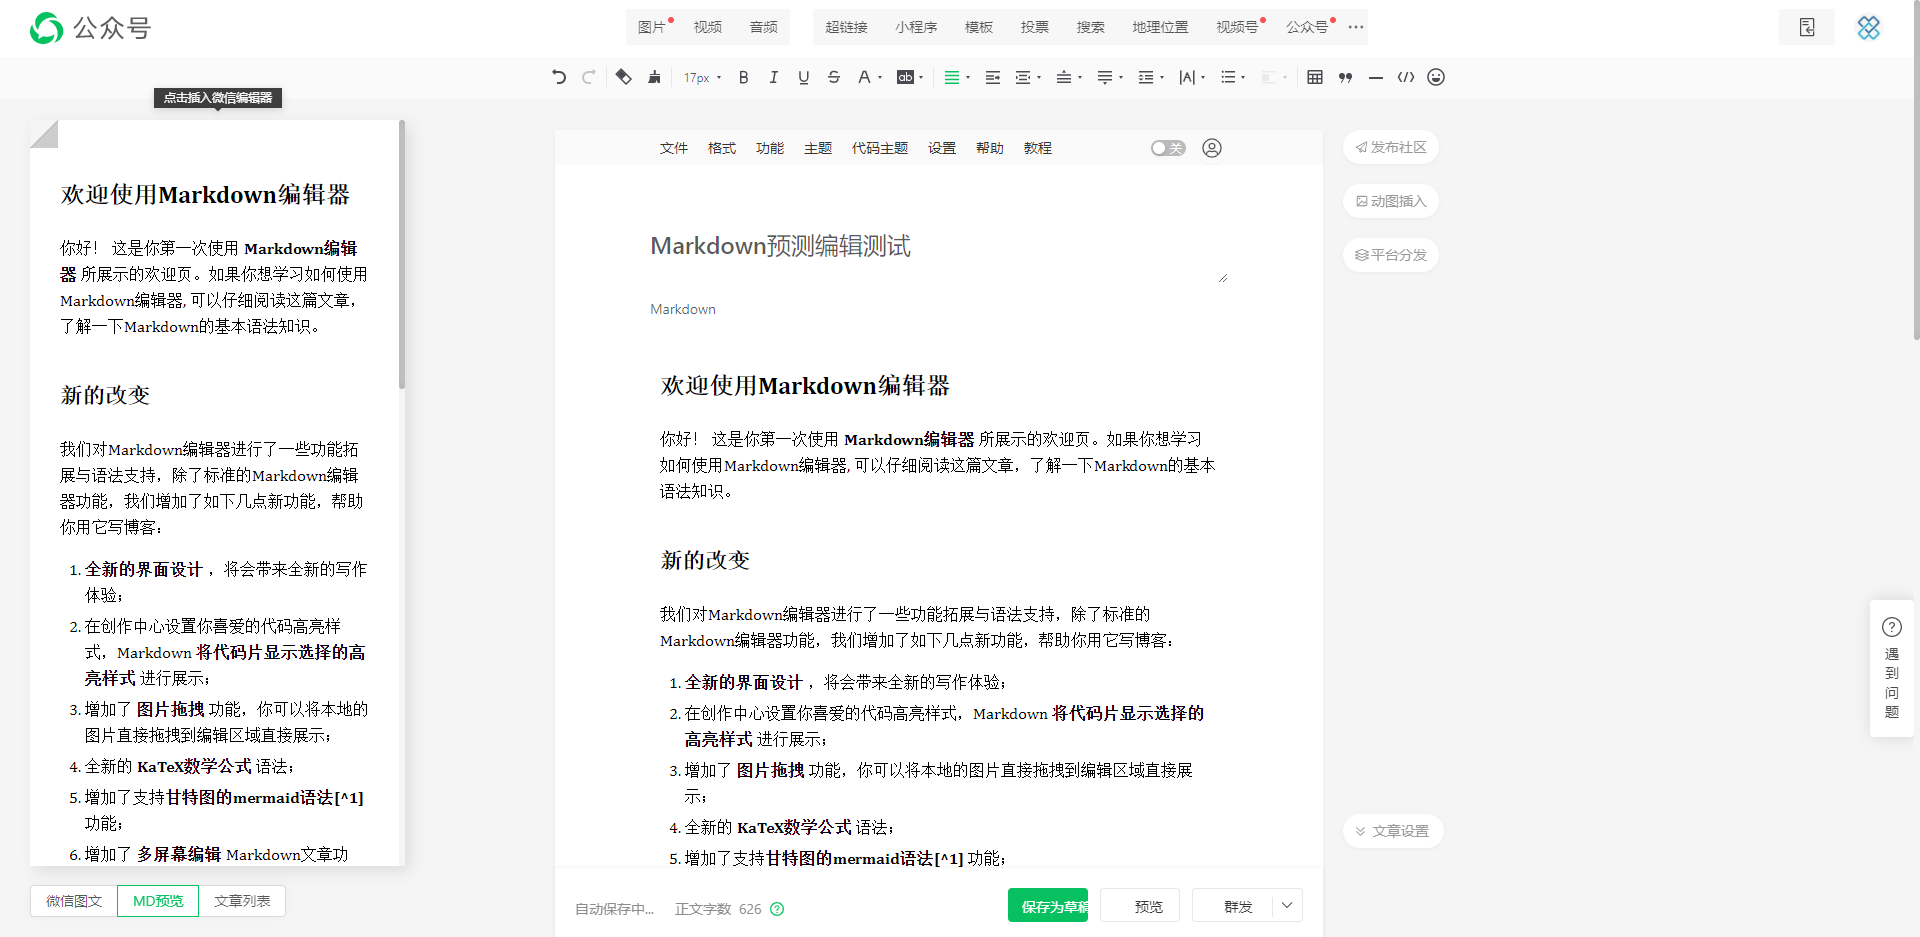The image size is (1920, 937).
Task: Undo the last edit
Action: [559, 77]
